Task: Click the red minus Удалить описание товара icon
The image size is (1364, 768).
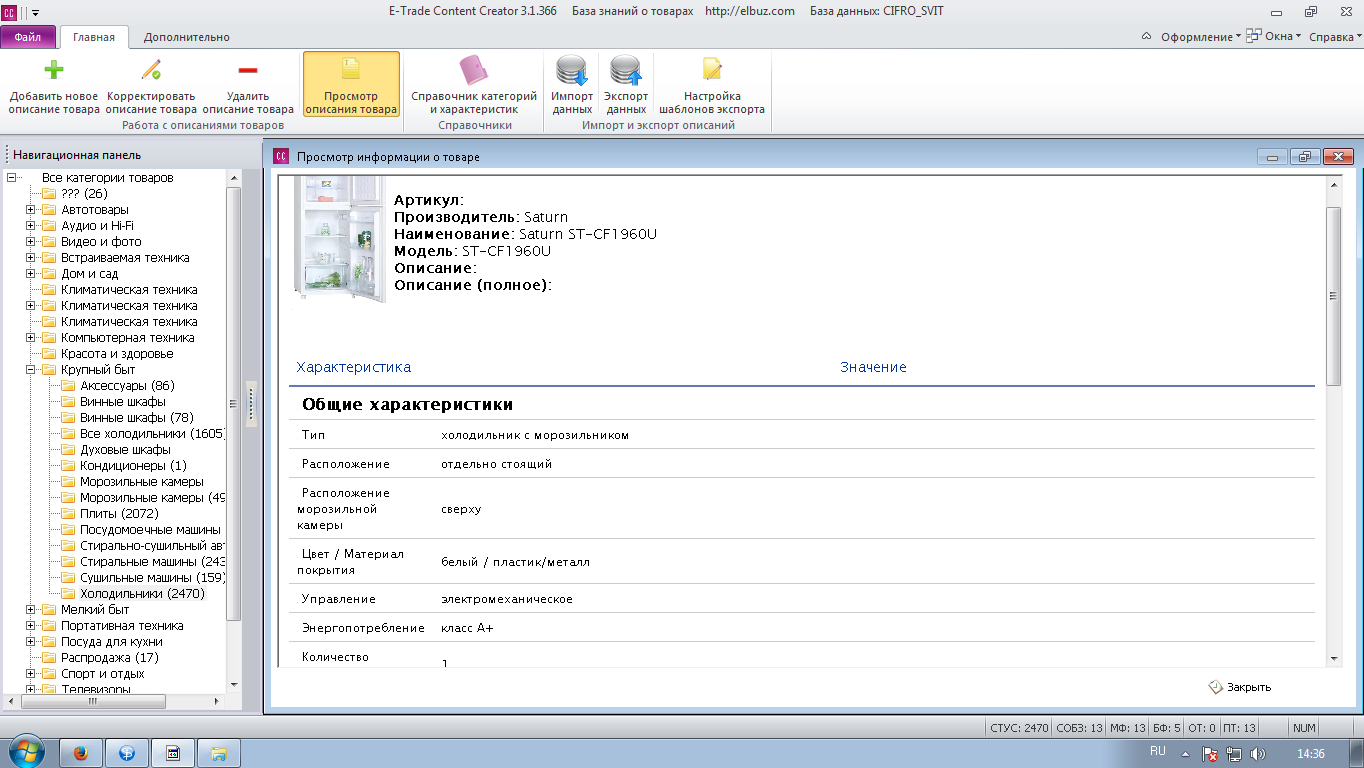Action: pyautogui.click(x=248, y=70)
